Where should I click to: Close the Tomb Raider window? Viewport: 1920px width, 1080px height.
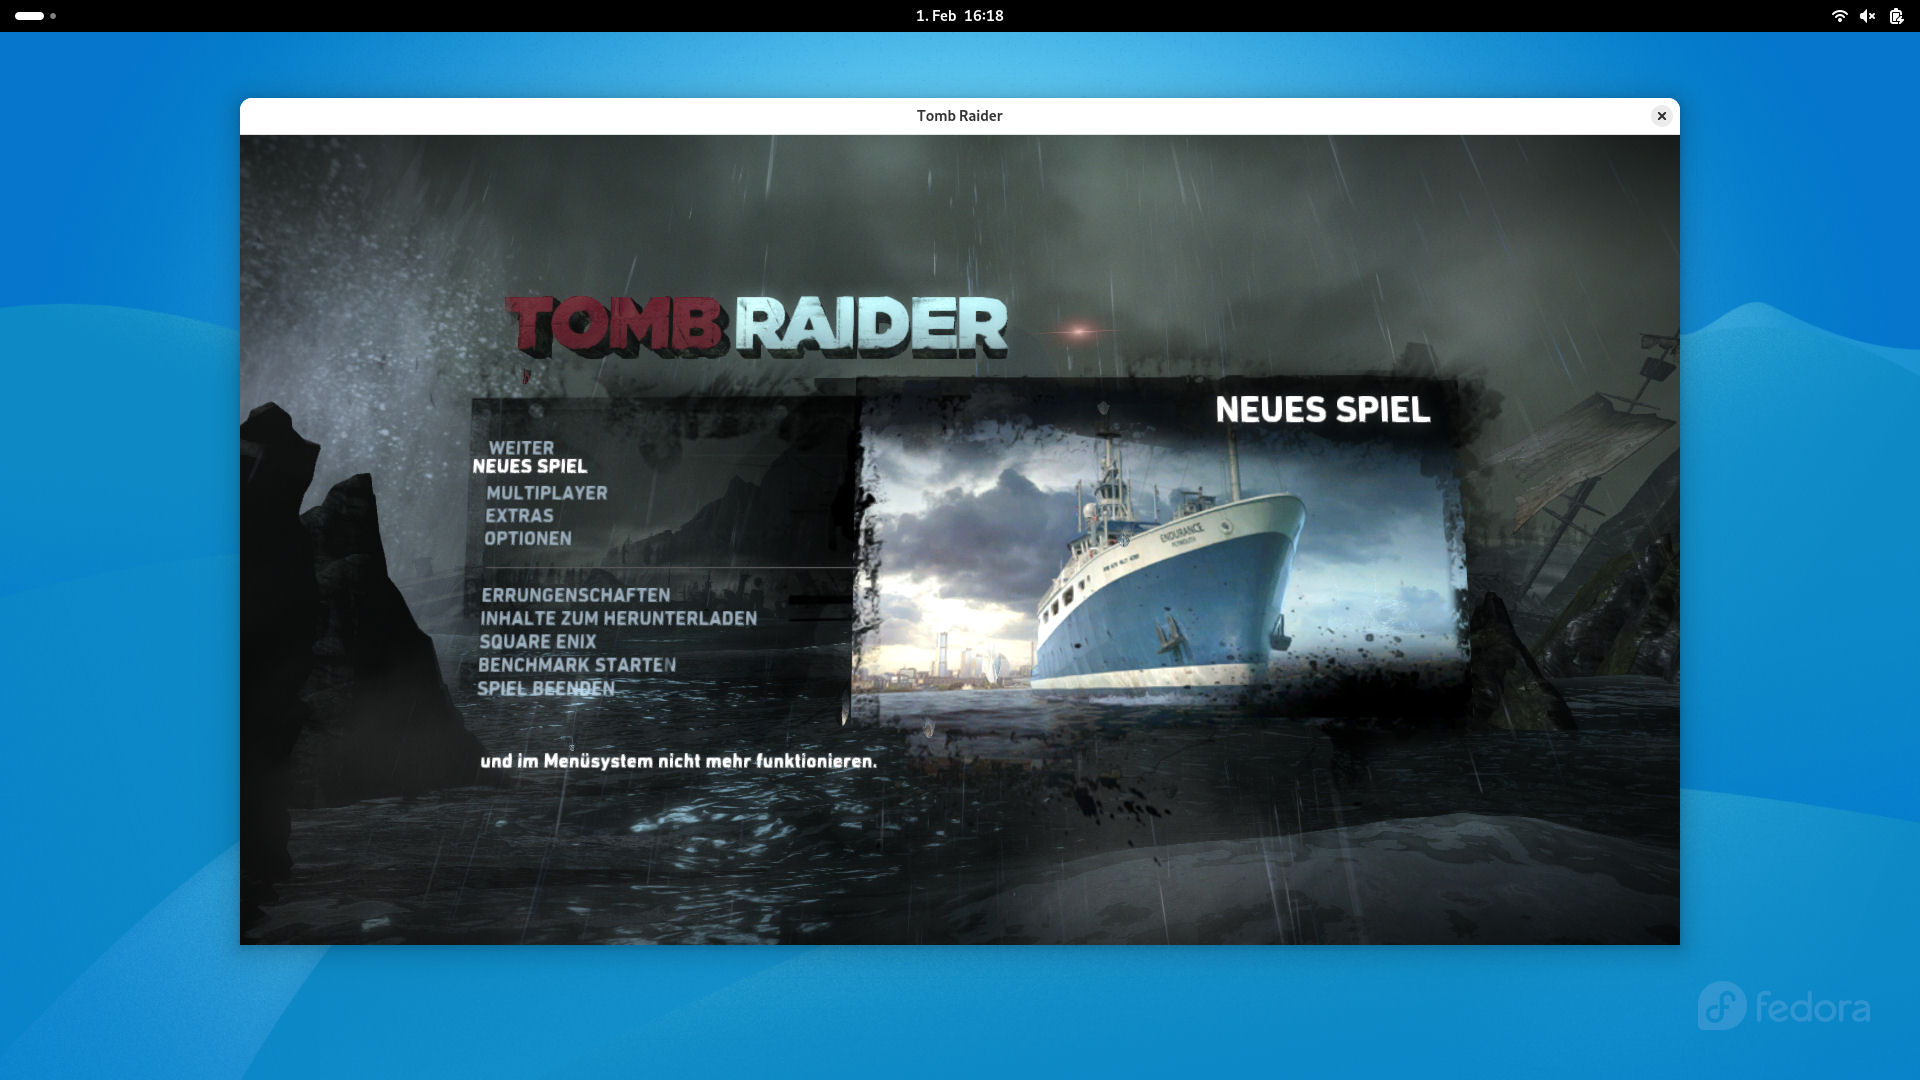(x=1662, y=116)
